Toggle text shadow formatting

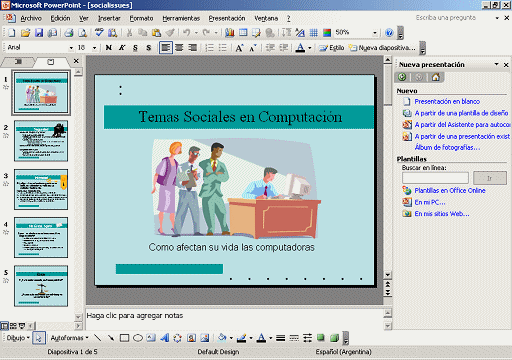pos(149,48)
